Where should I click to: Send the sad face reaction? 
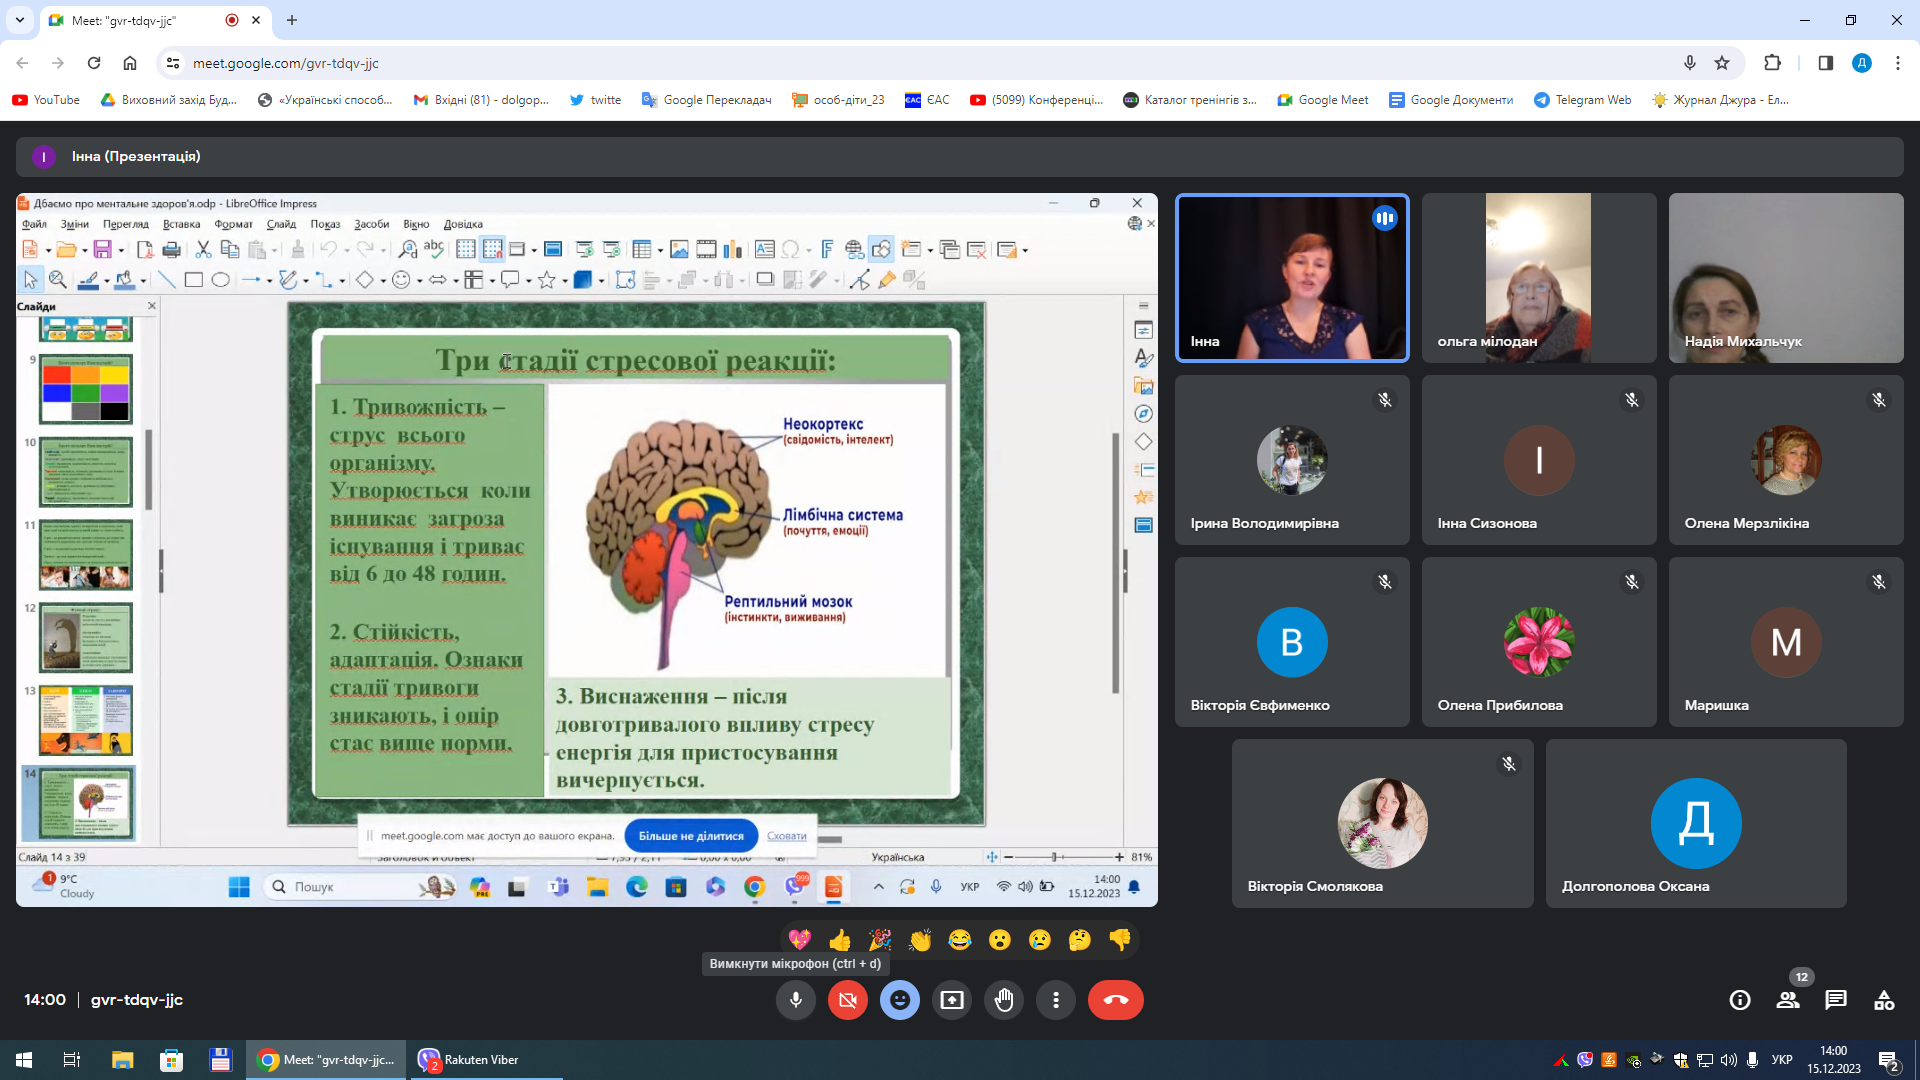pyautogui.click(x=1040, y=940)
